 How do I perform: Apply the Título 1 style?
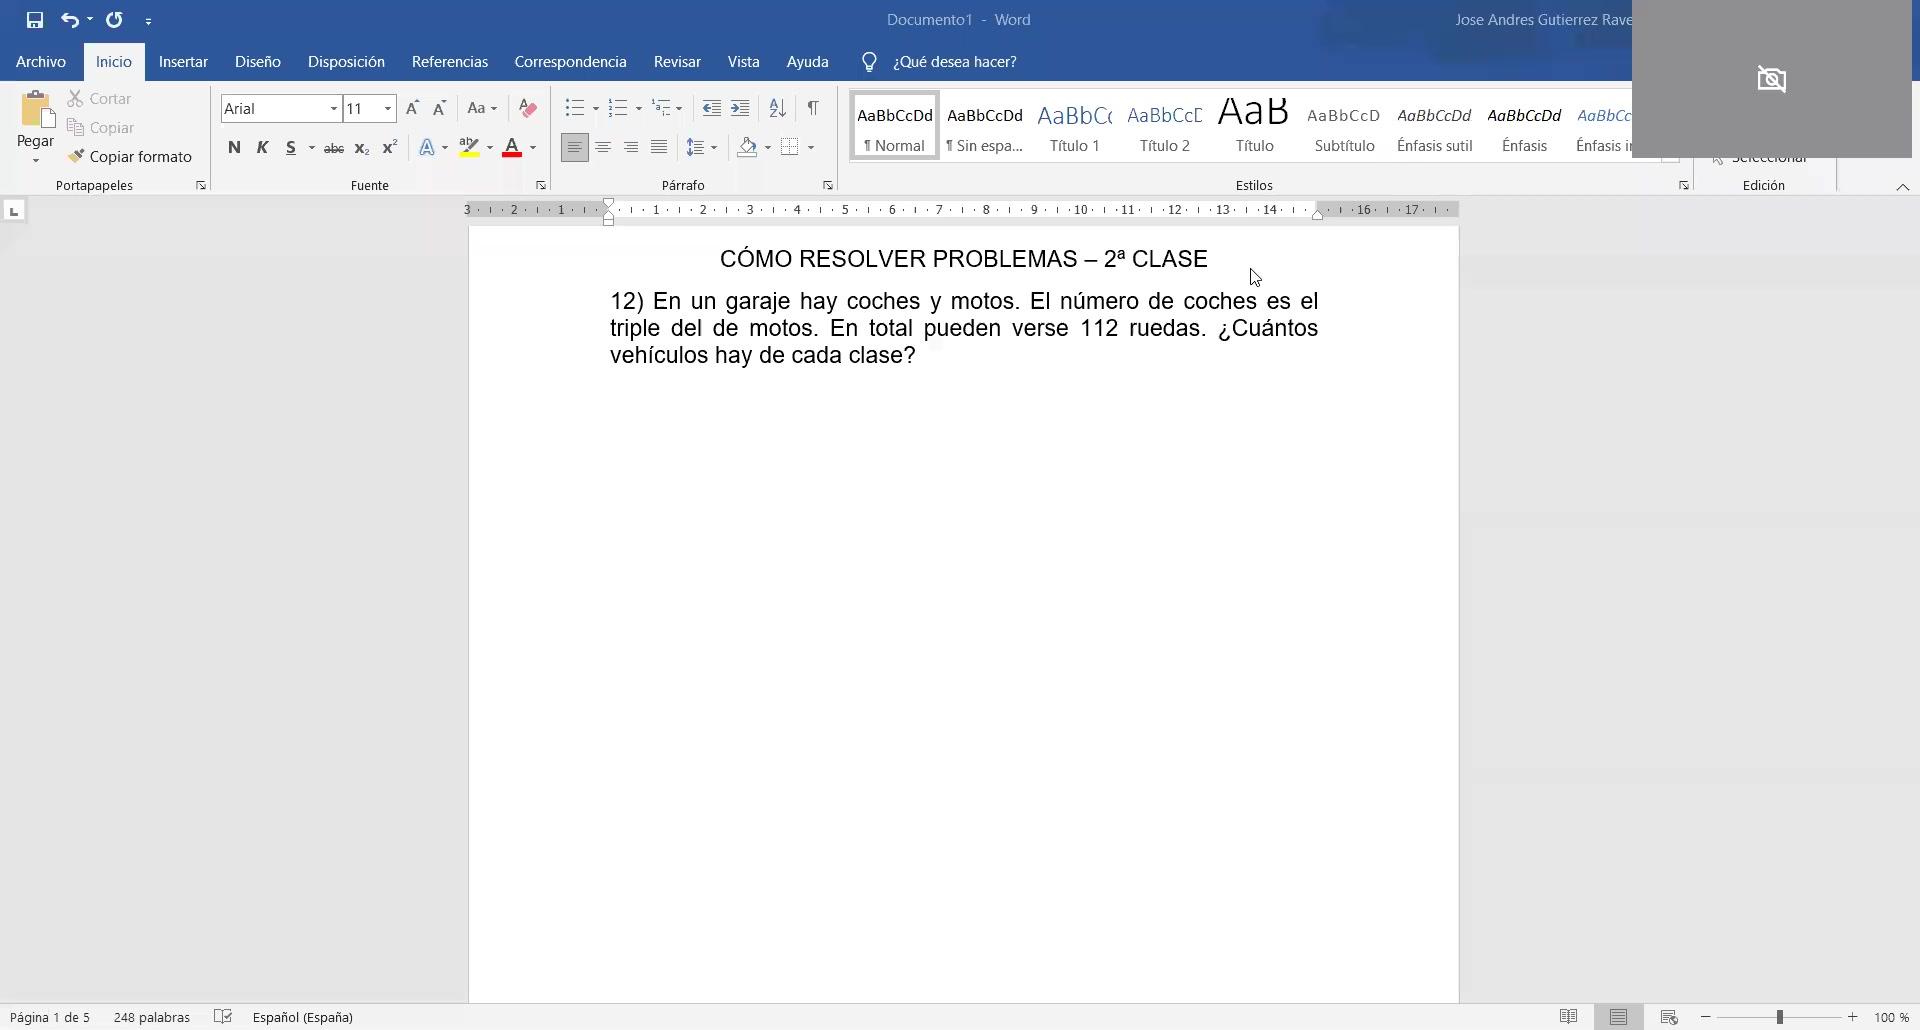tap(1075, 126)
